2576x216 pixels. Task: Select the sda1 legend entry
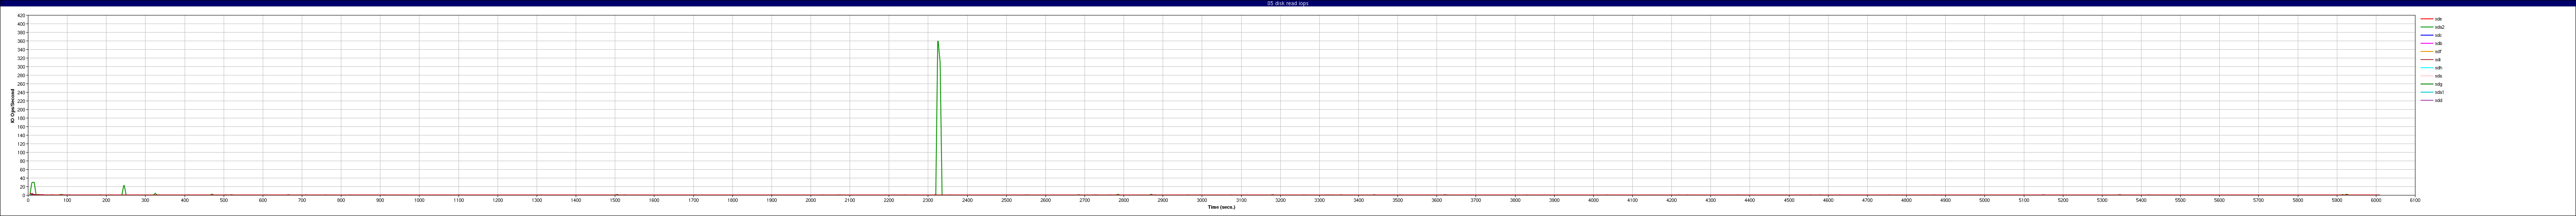[2432, 92]
